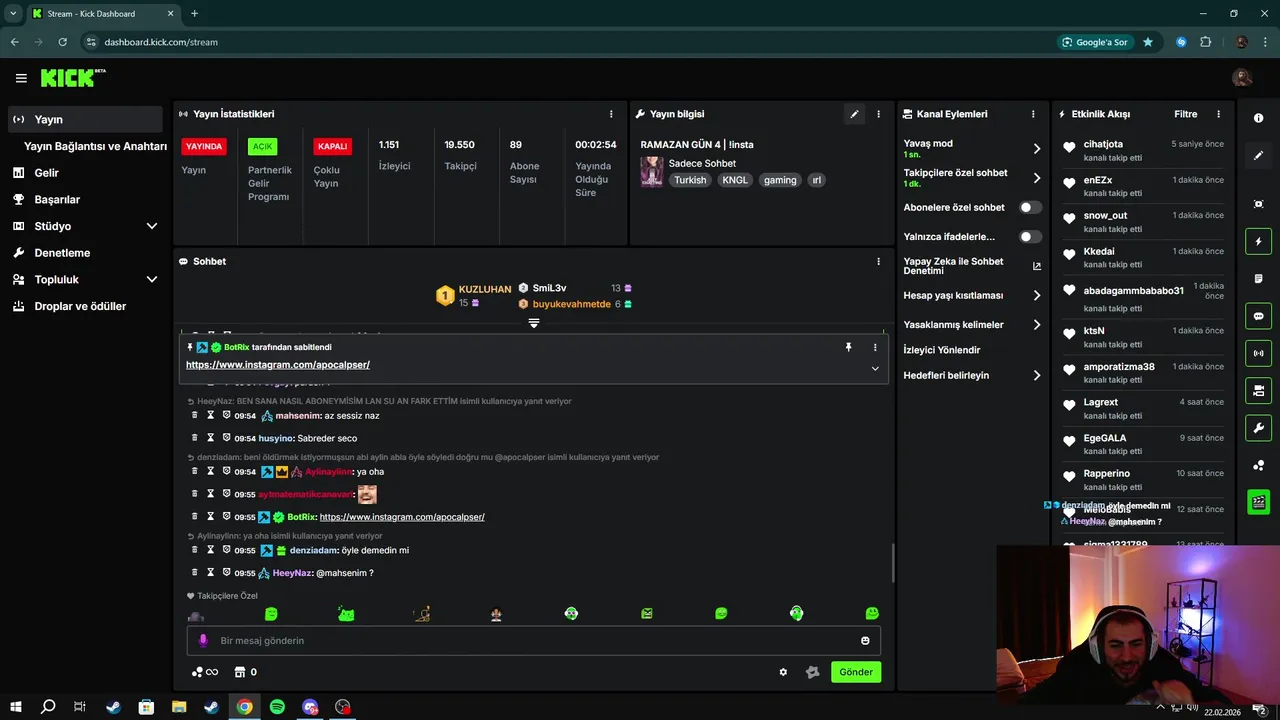Screen dimensions: 1280x720
Task: Open pinned message three-dot options
Action: [x=874, y=347]
